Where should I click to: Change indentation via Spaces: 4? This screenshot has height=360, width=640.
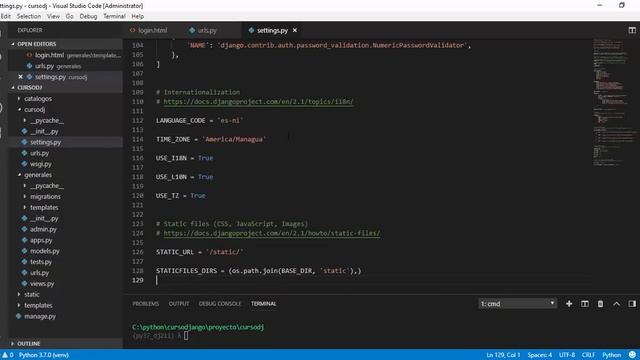point(540,355)
